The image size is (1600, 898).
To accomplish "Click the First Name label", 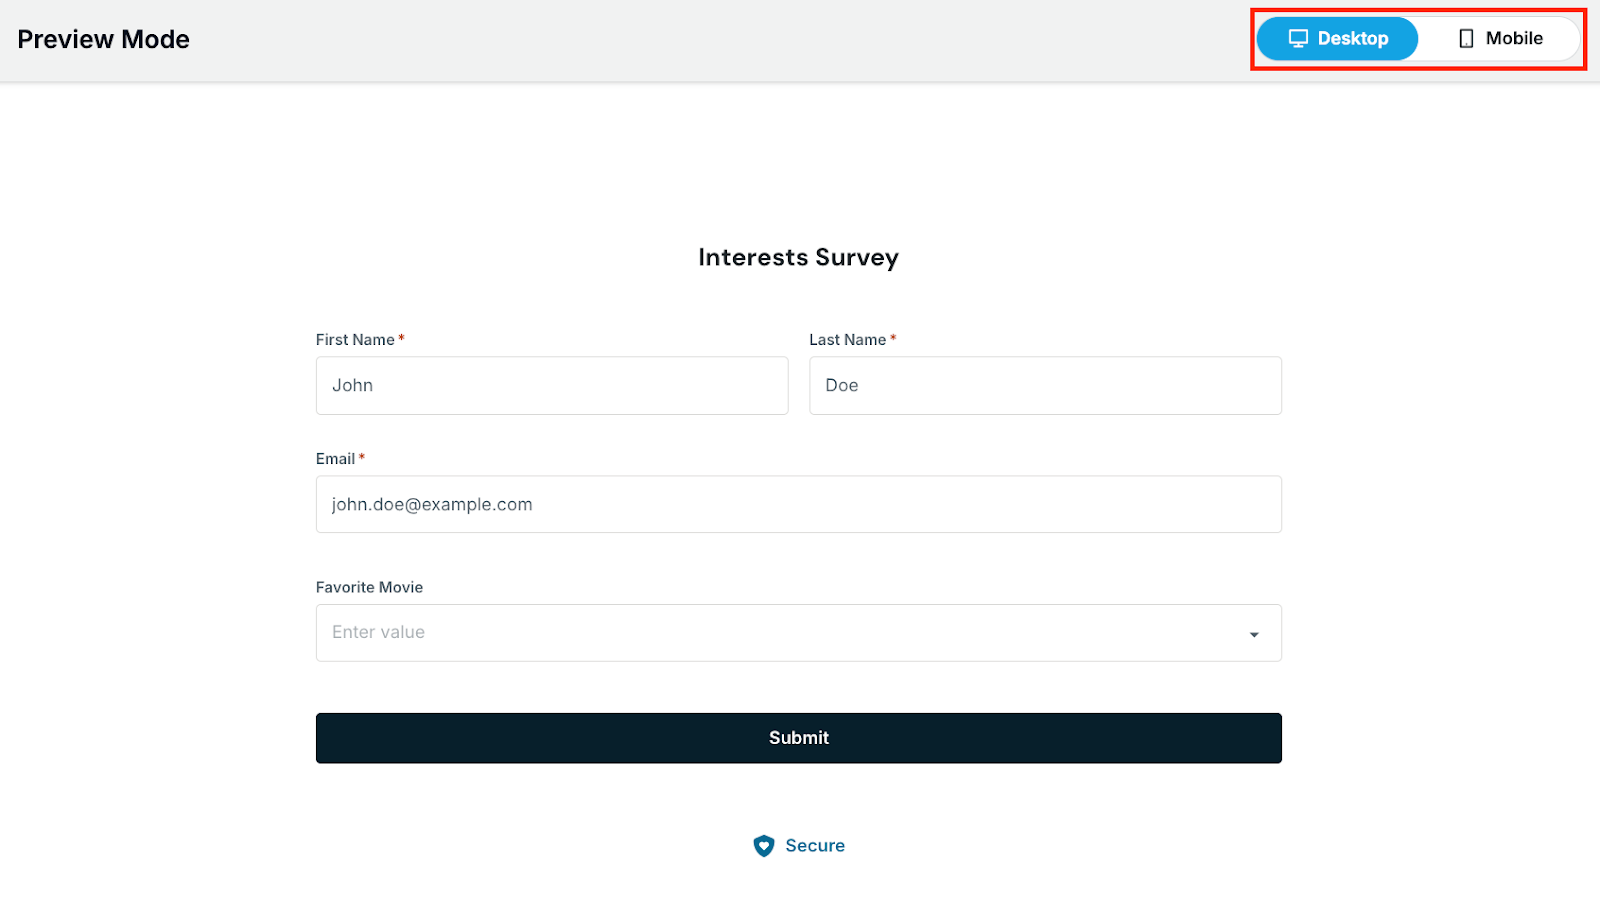I will tap(355, 340).
